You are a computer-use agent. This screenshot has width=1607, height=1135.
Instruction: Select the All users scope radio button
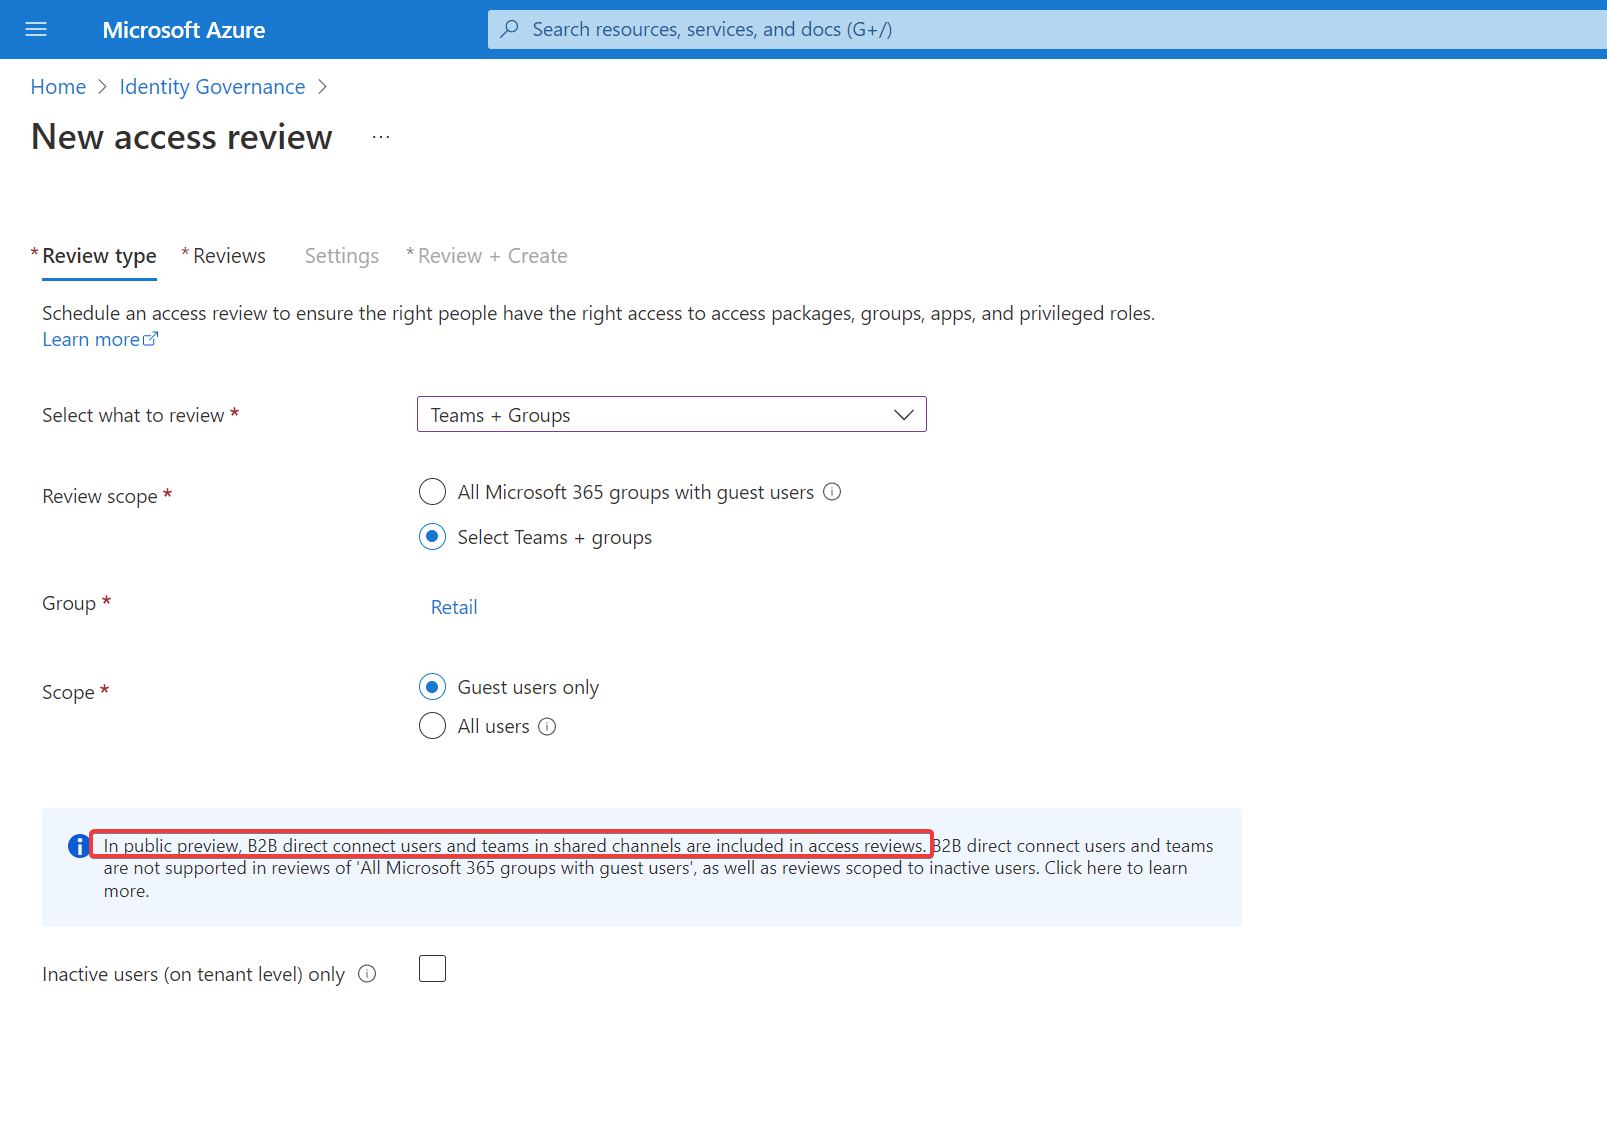click(432, 726)
